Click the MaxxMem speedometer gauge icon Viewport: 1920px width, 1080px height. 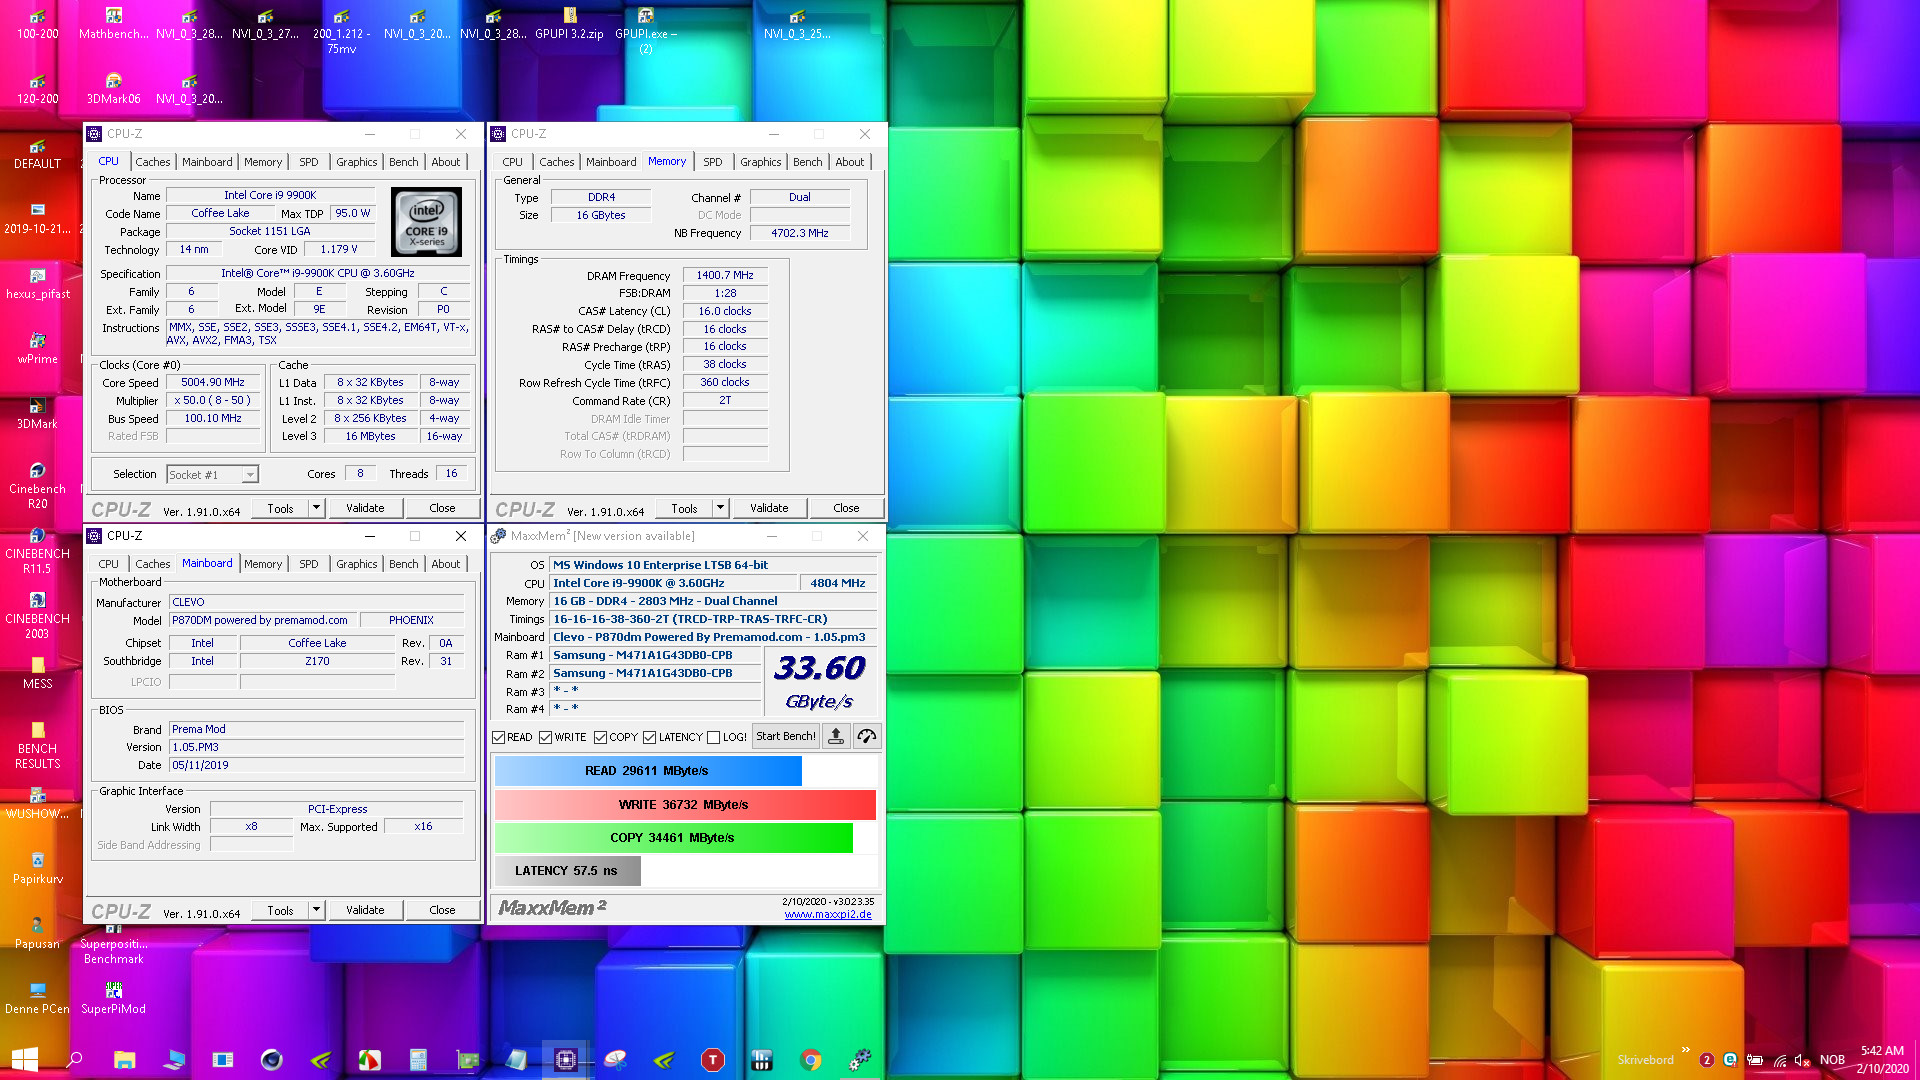click(x=867, y=736)
